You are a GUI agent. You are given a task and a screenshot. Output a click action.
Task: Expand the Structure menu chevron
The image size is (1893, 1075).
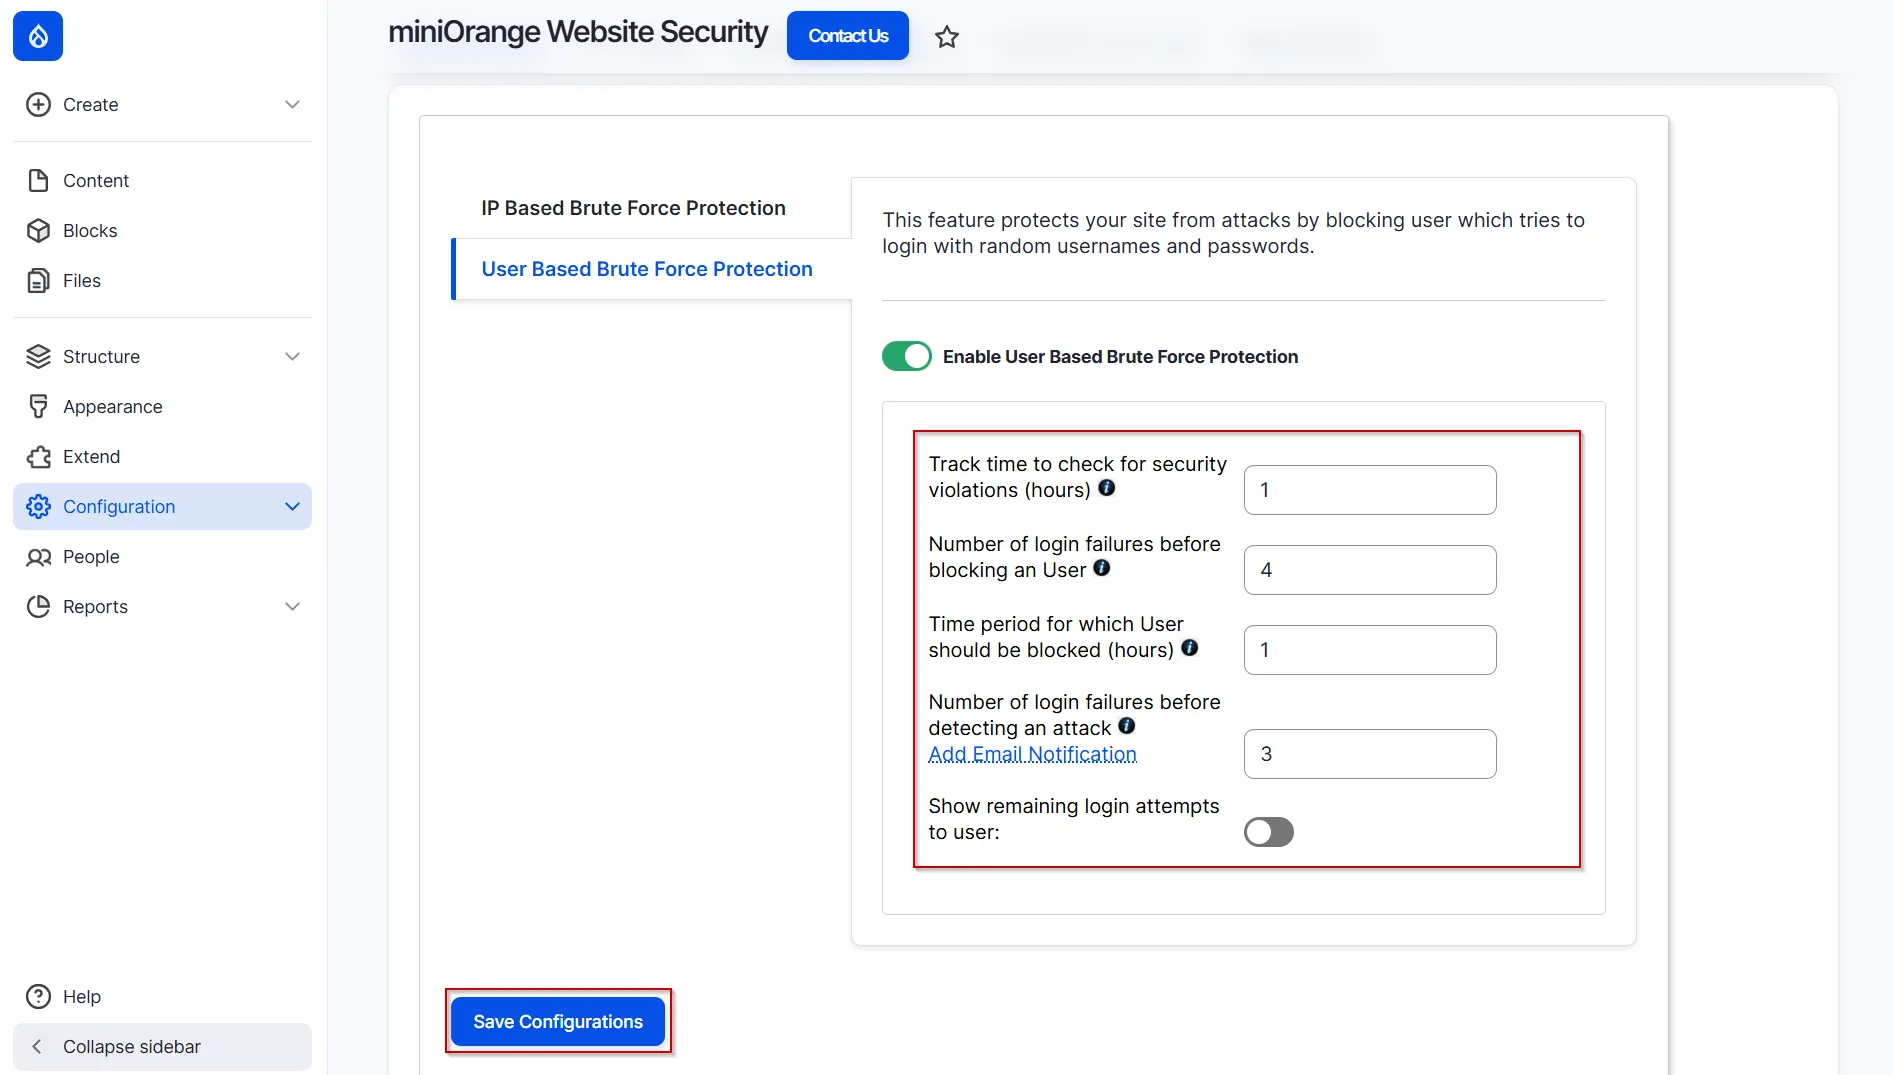tap(292, 357)
